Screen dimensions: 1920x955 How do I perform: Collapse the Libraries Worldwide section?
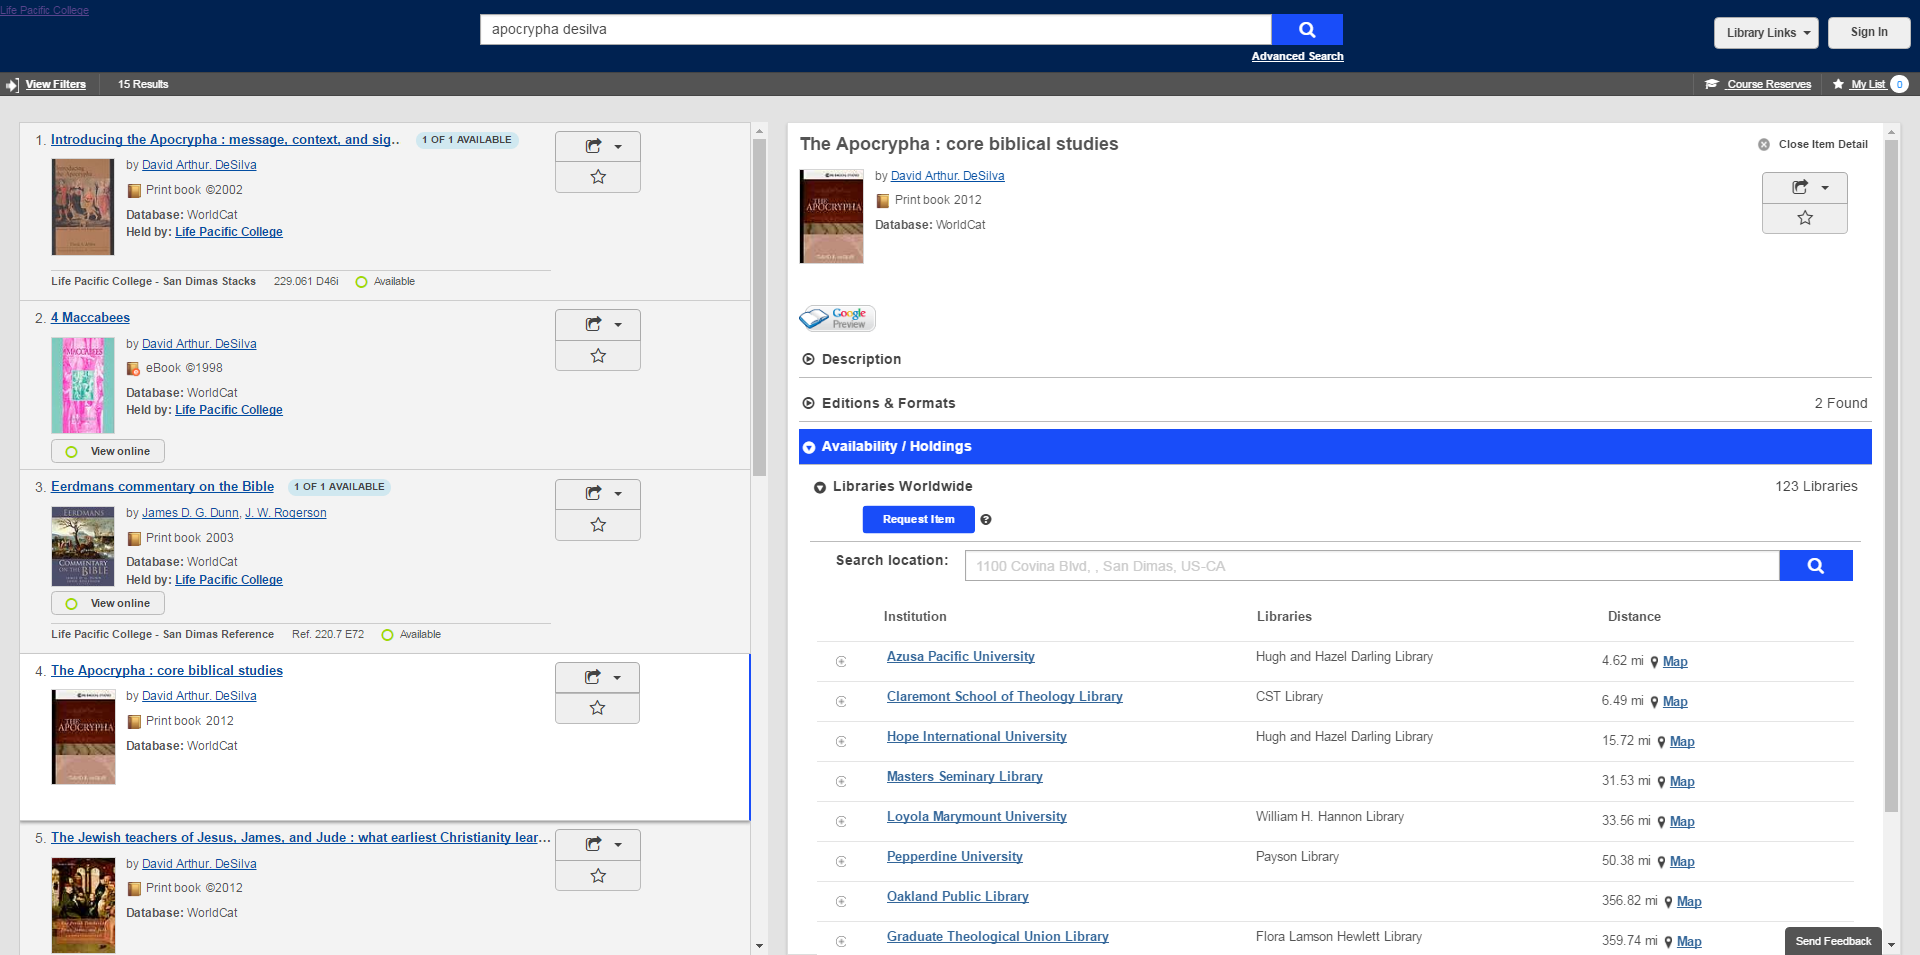pyautogui.click(x=902, y=486)
